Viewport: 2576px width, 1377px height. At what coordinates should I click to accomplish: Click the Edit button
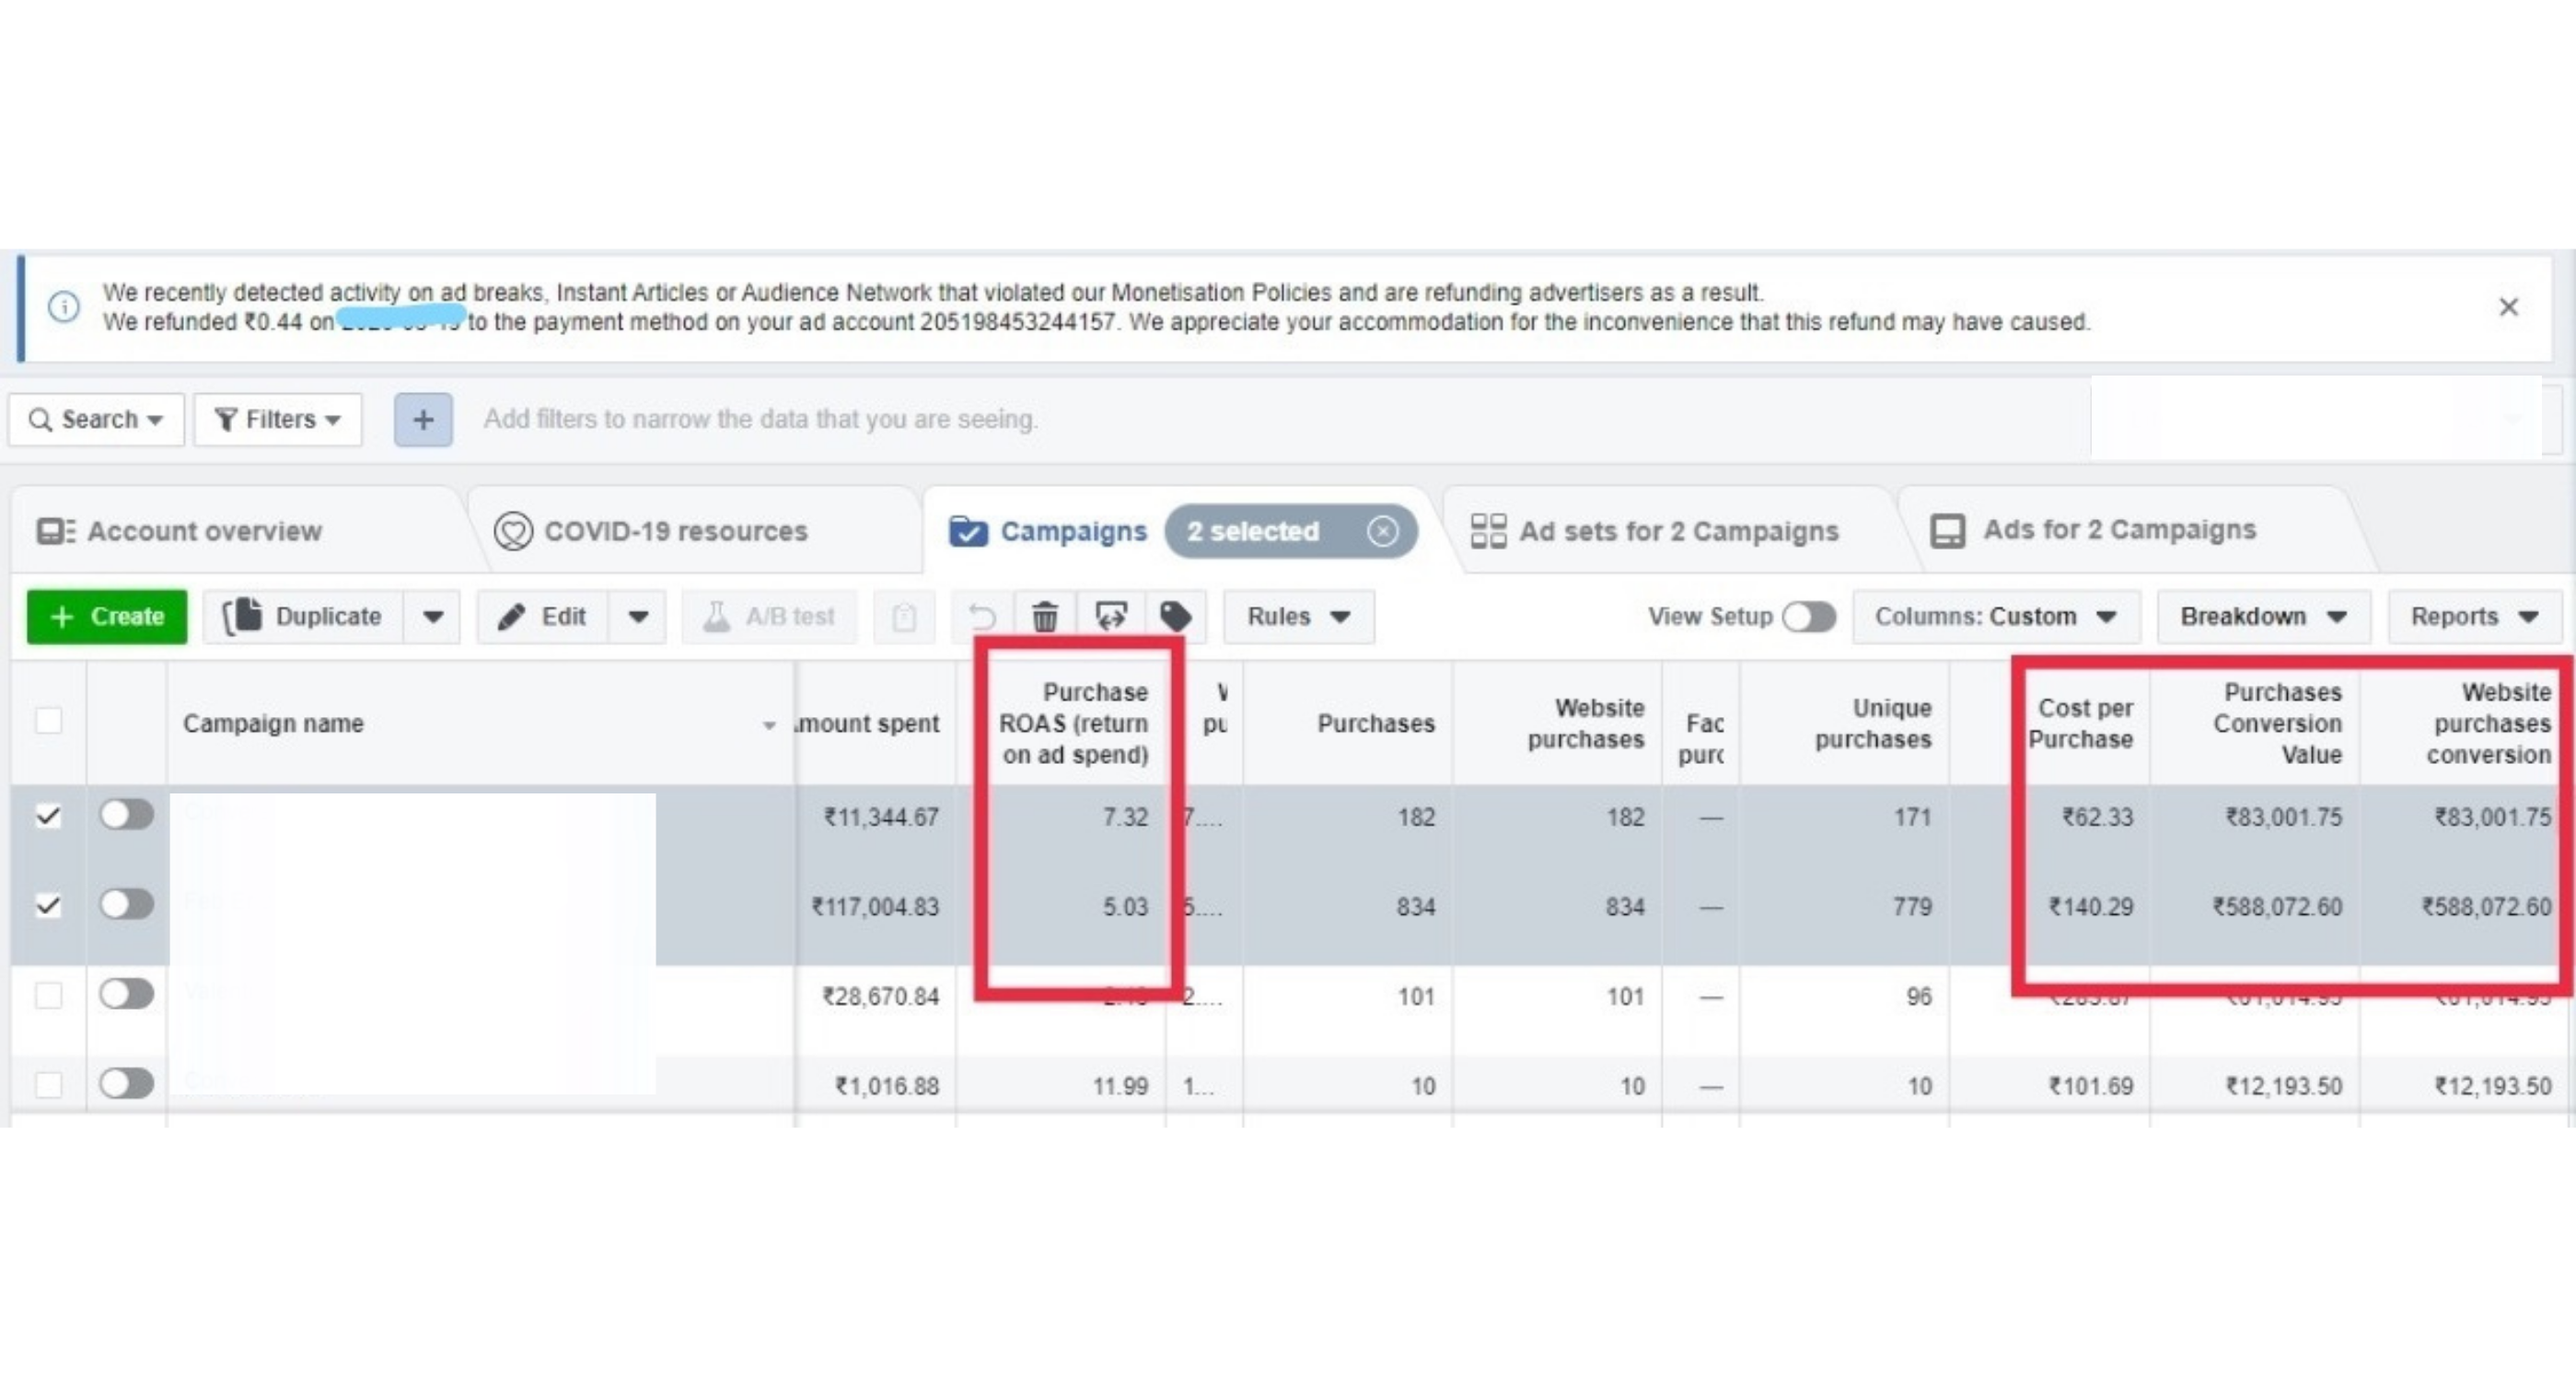(543, 617)
